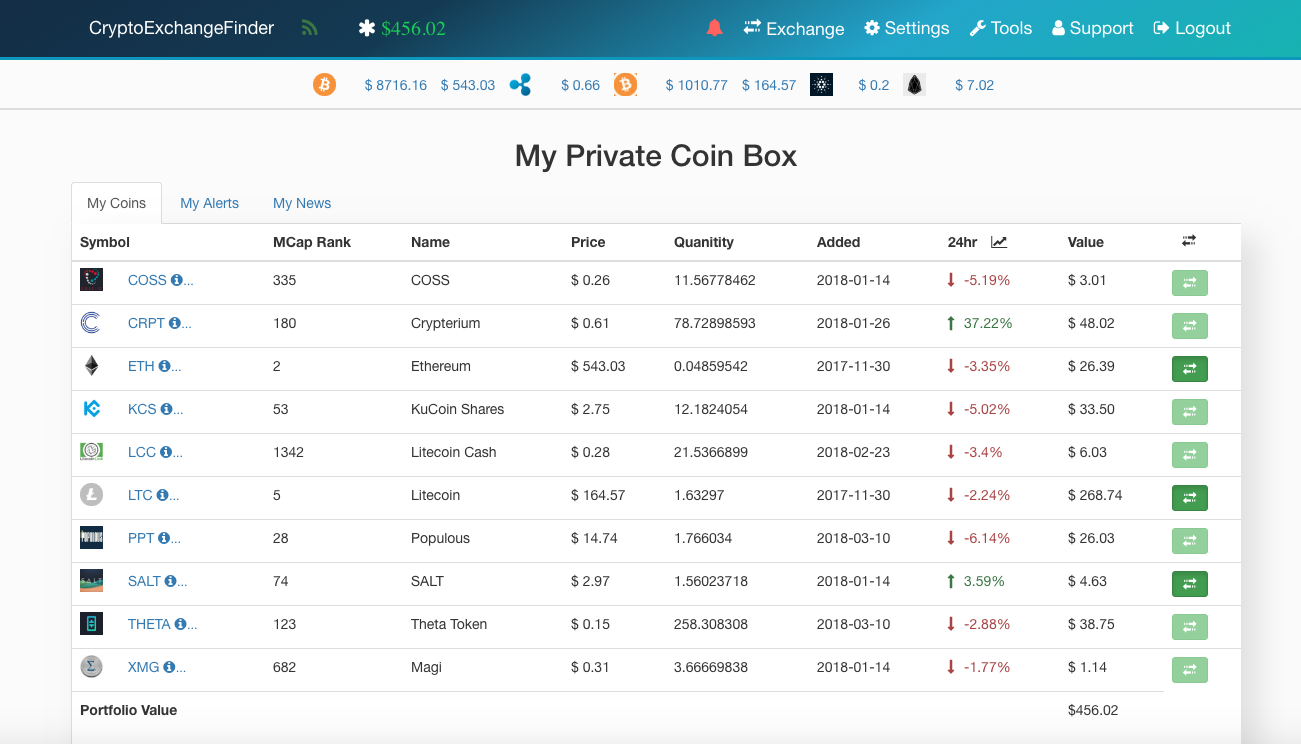Click the $ 8716.16 ticker price

[396, 85]
